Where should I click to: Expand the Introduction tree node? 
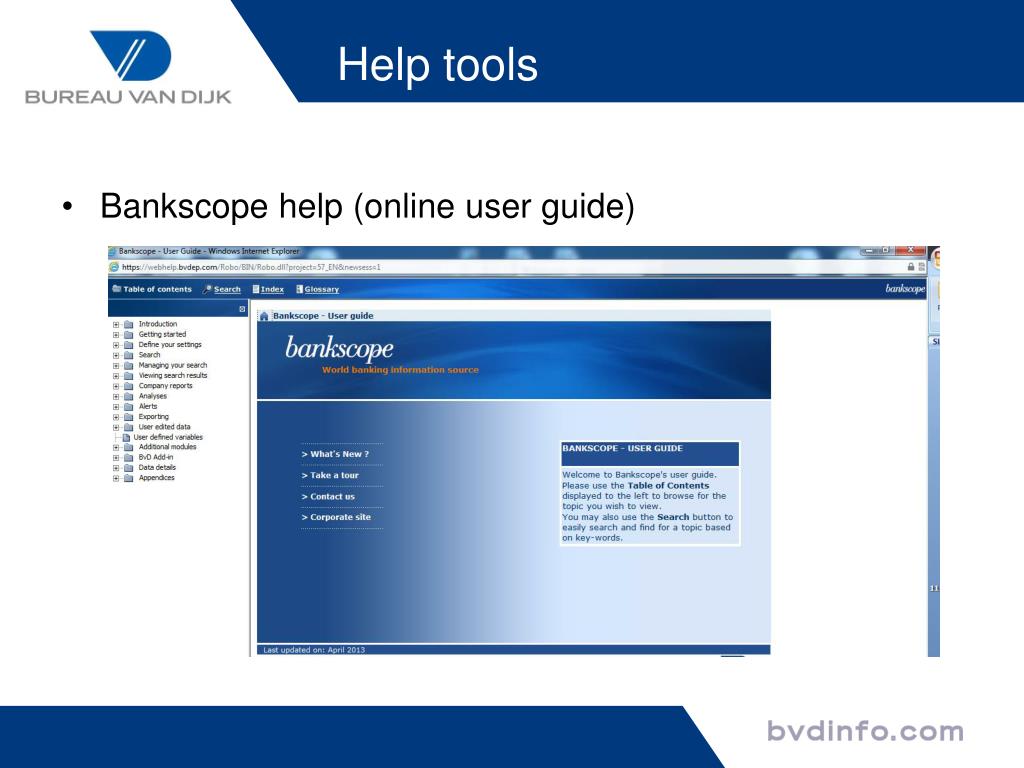click(116, 325)
